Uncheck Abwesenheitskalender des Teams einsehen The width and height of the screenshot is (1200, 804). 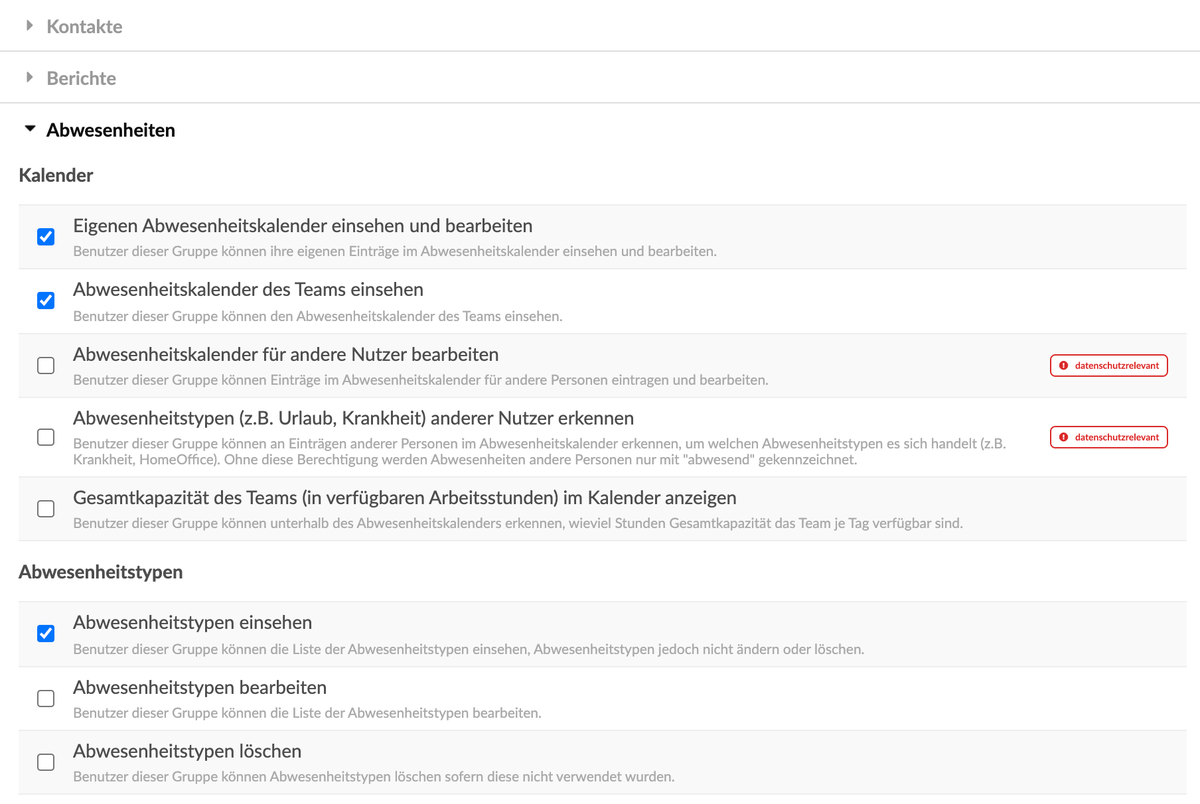(x=46, y=300)
